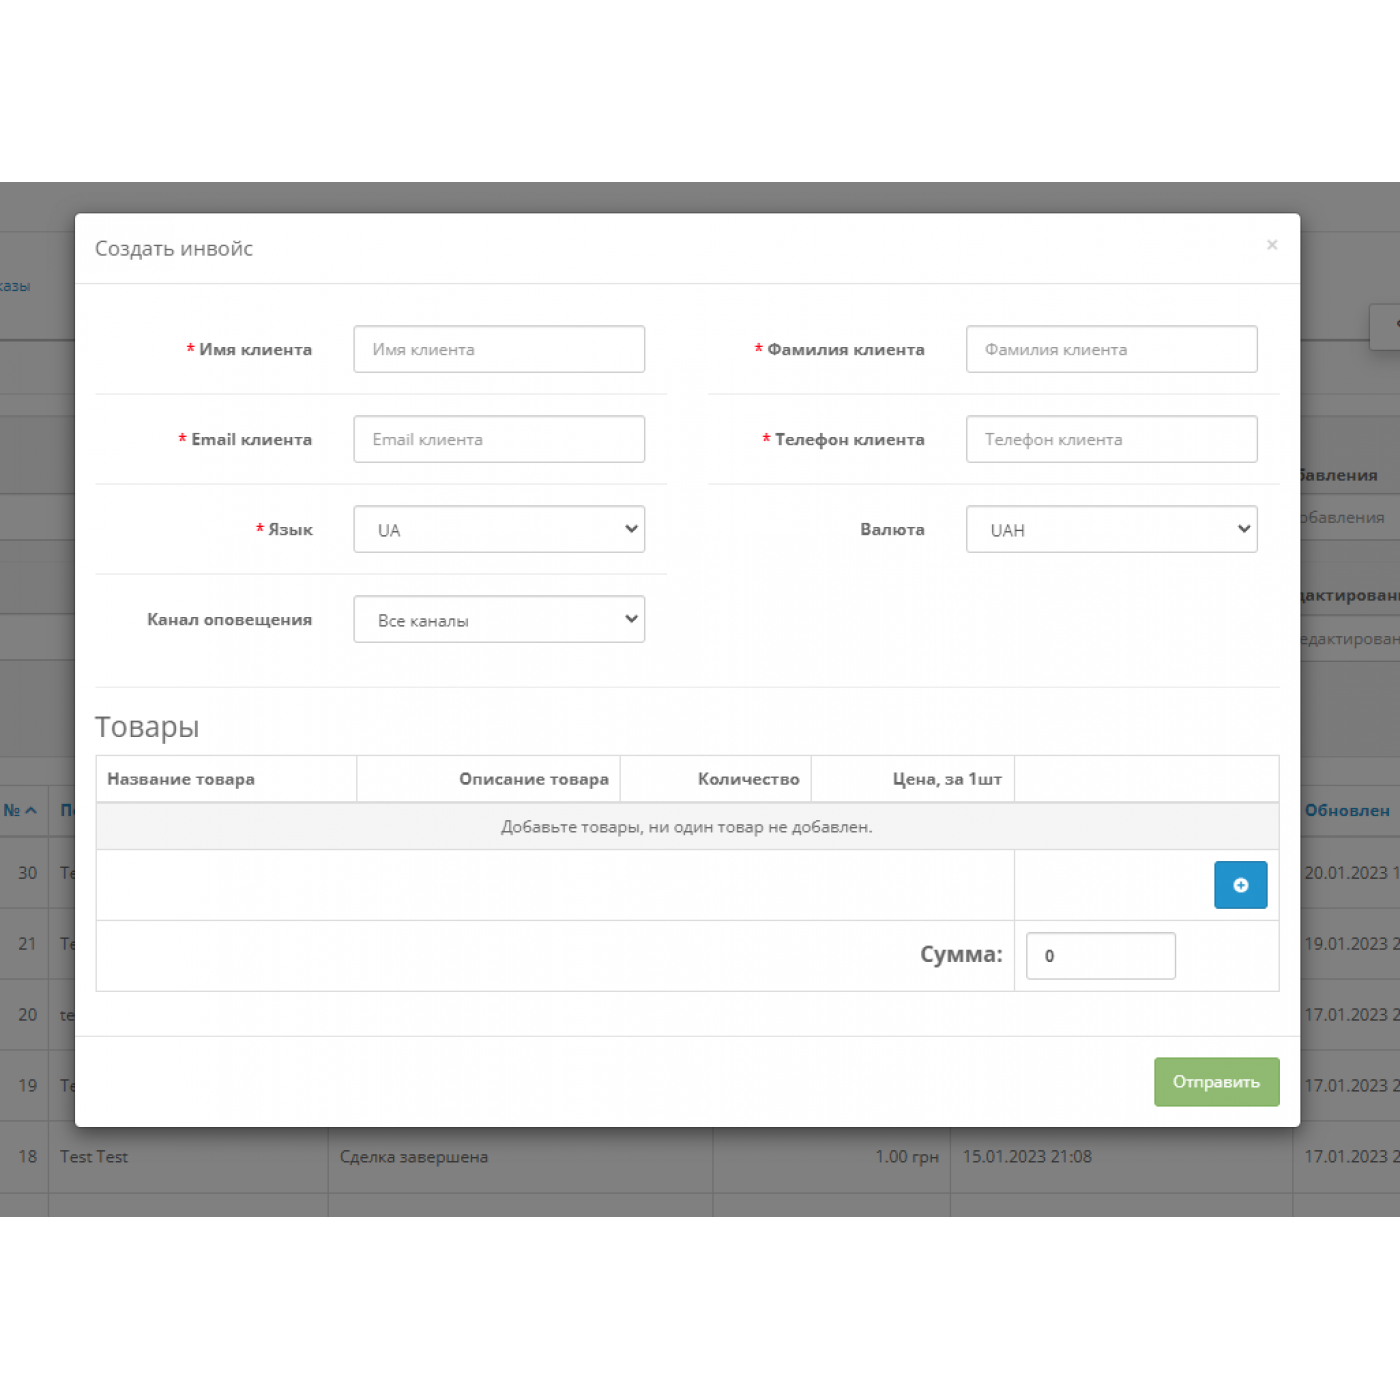Click the Сумма total field
Screen dimensions: 1400x1400
point(1100,956)
